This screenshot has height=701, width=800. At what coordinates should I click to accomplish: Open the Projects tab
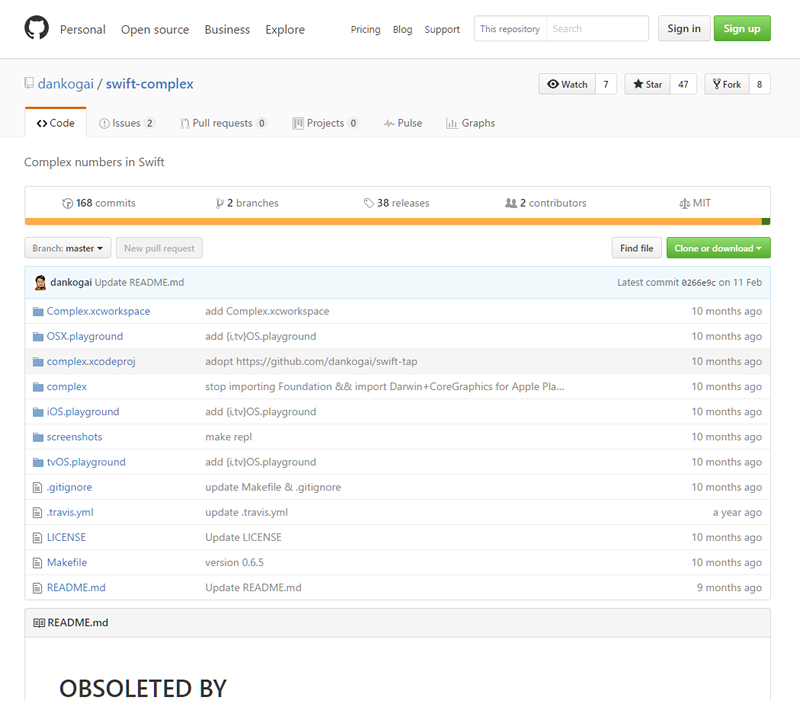(x=326, y=123)
